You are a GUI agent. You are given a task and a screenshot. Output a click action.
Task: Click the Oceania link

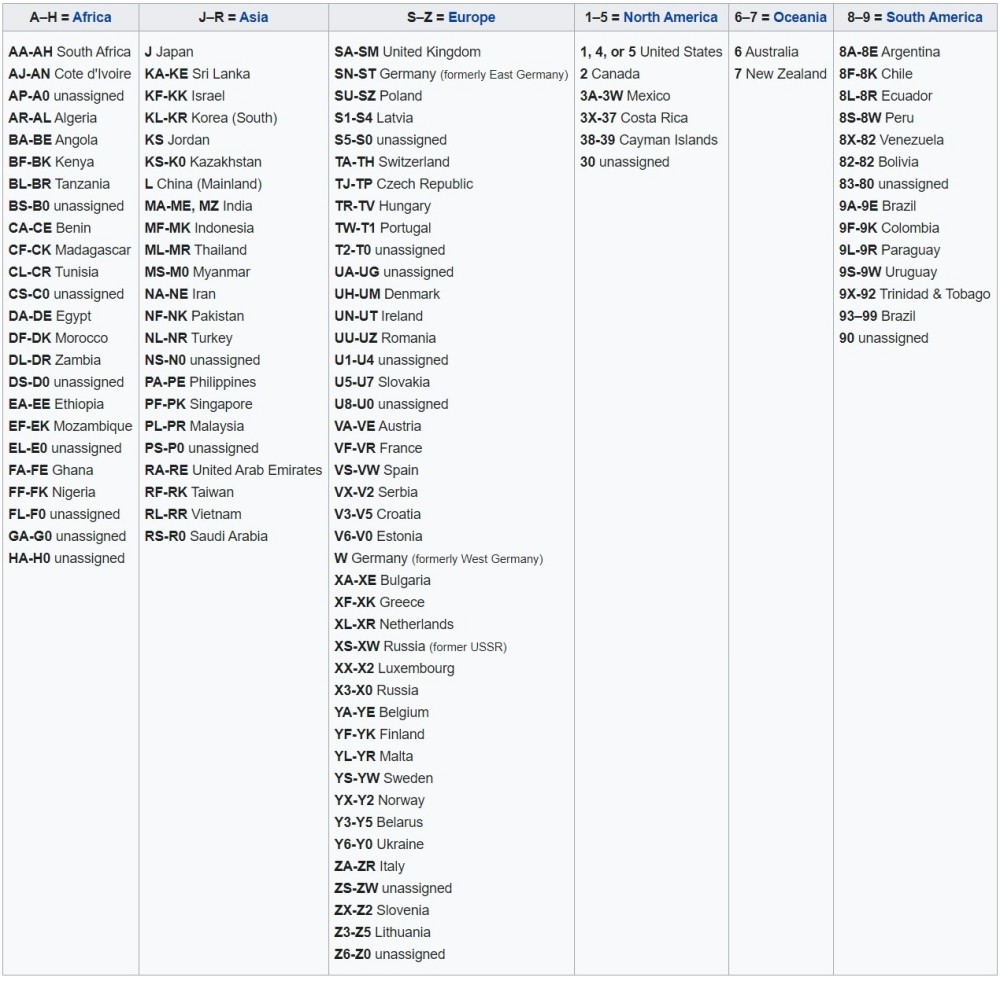click(x=800, y=17)
